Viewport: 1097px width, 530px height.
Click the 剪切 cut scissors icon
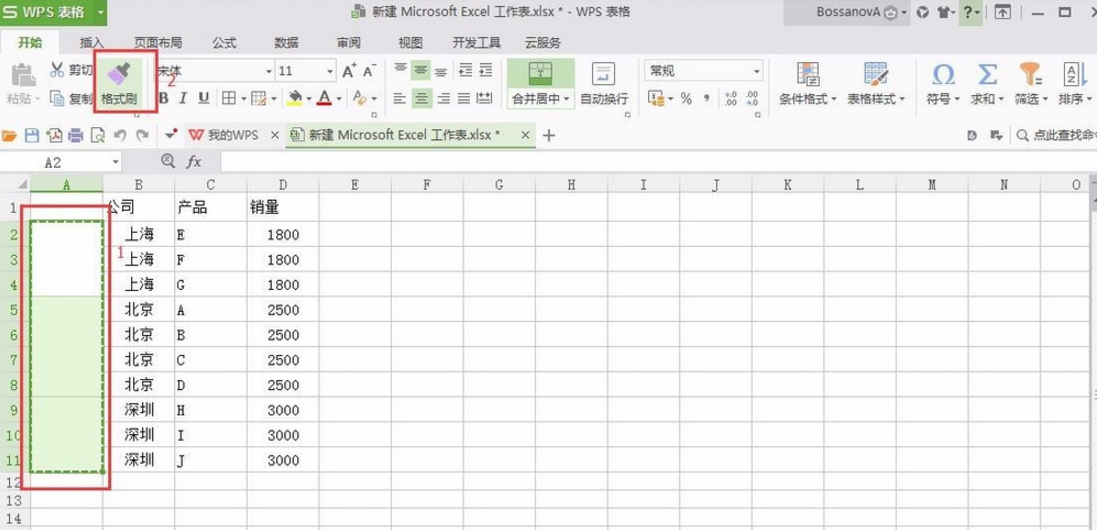[x=57, y=70]
